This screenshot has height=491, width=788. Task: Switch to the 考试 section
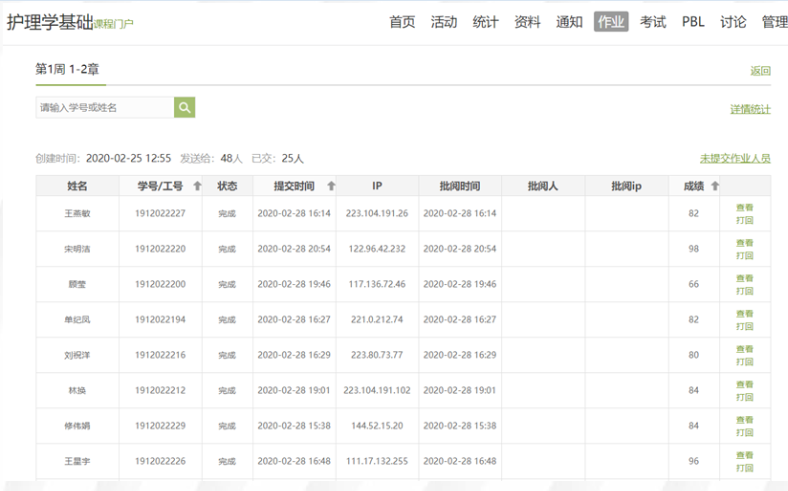tap(653, 22)
